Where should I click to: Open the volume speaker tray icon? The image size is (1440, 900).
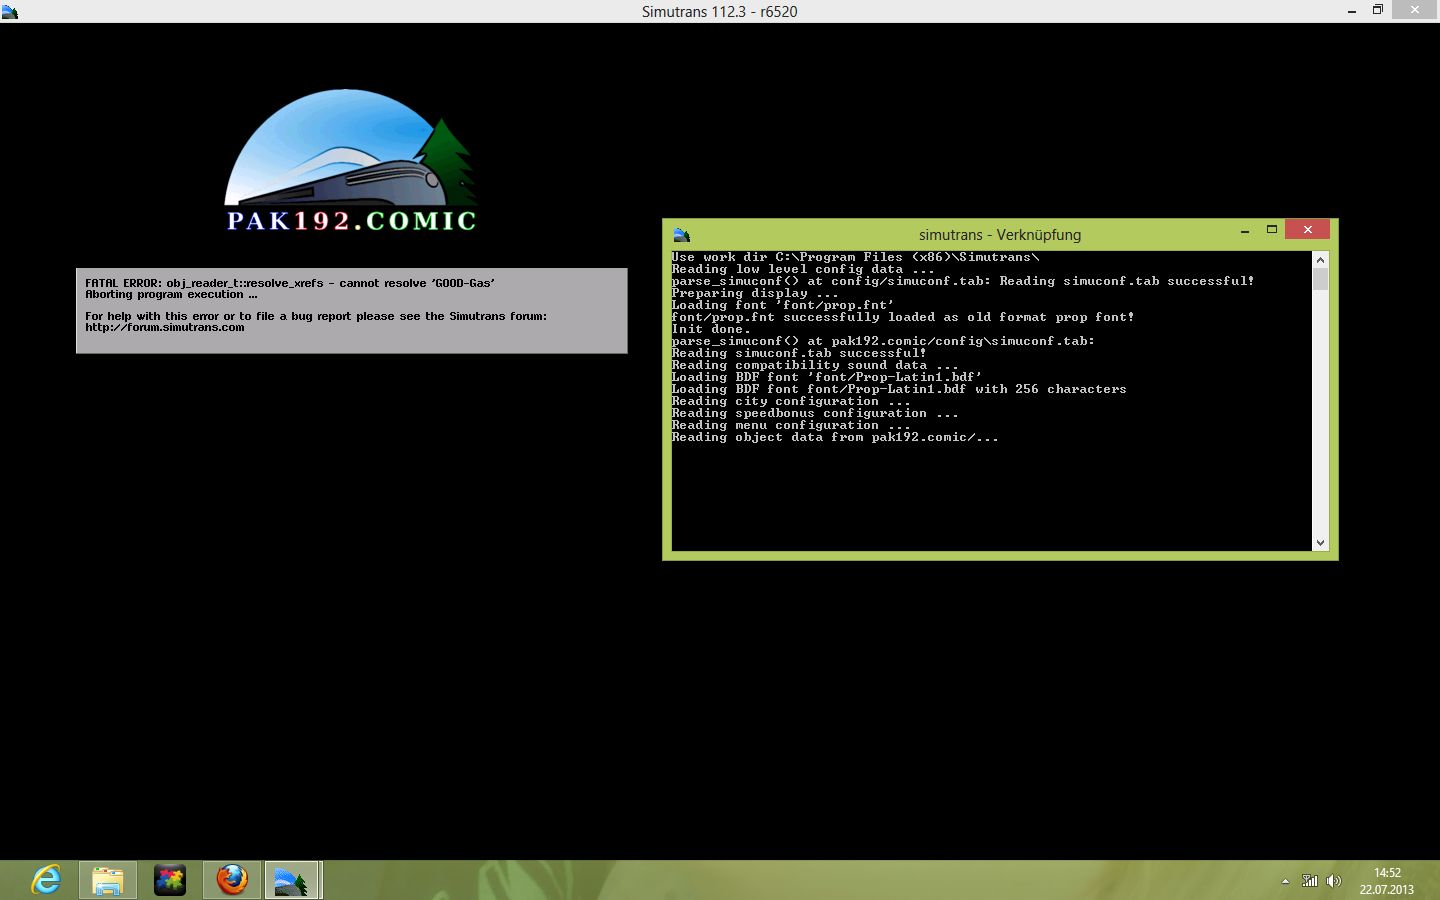[x=1333, y=881]
